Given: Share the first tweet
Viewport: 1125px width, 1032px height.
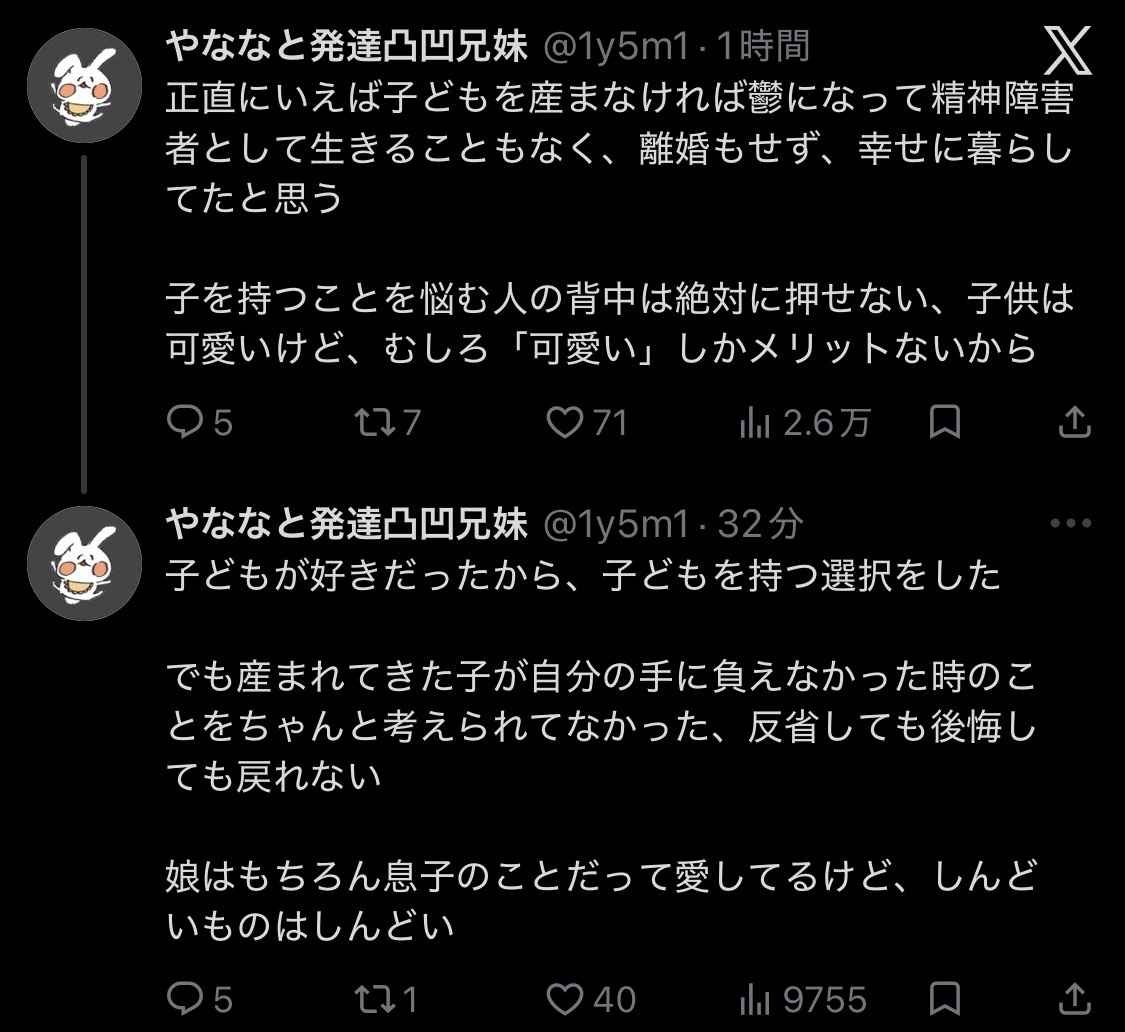Looking at the screenshot, I should coord(1074,423).
